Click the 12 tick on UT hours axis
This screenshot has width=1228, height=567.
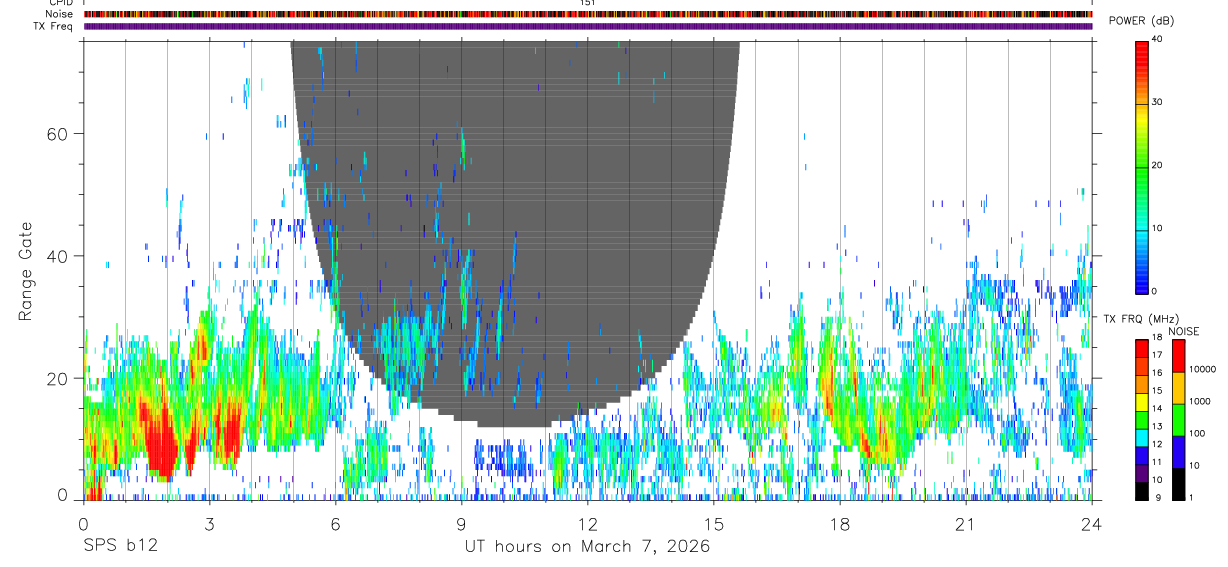coord(587,523)
